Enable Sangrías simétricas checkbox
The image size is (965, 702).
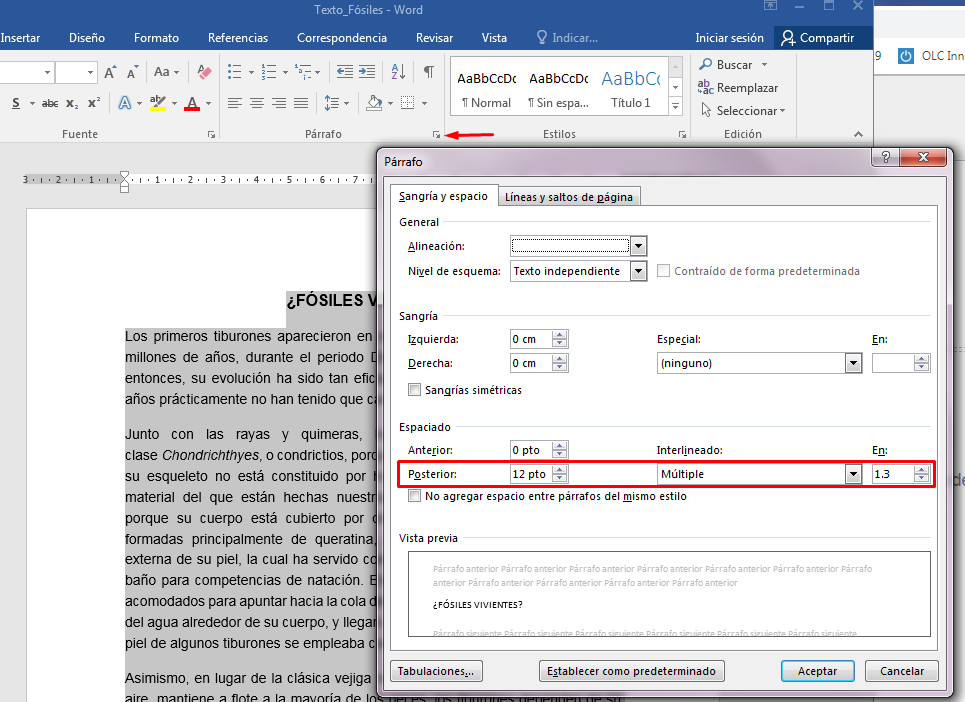[x=415, y=390]
